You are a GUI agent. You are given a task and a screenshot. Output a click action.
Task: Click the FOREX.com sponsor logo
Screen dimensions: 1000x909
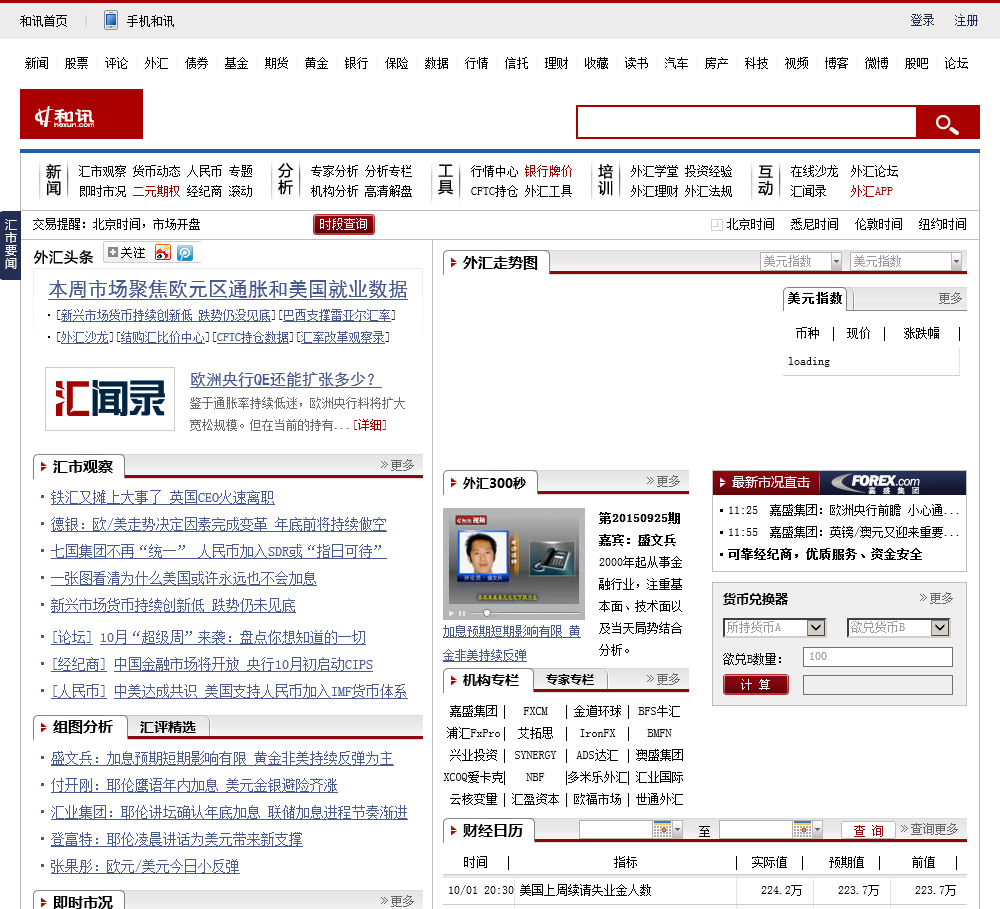[892, 483]
